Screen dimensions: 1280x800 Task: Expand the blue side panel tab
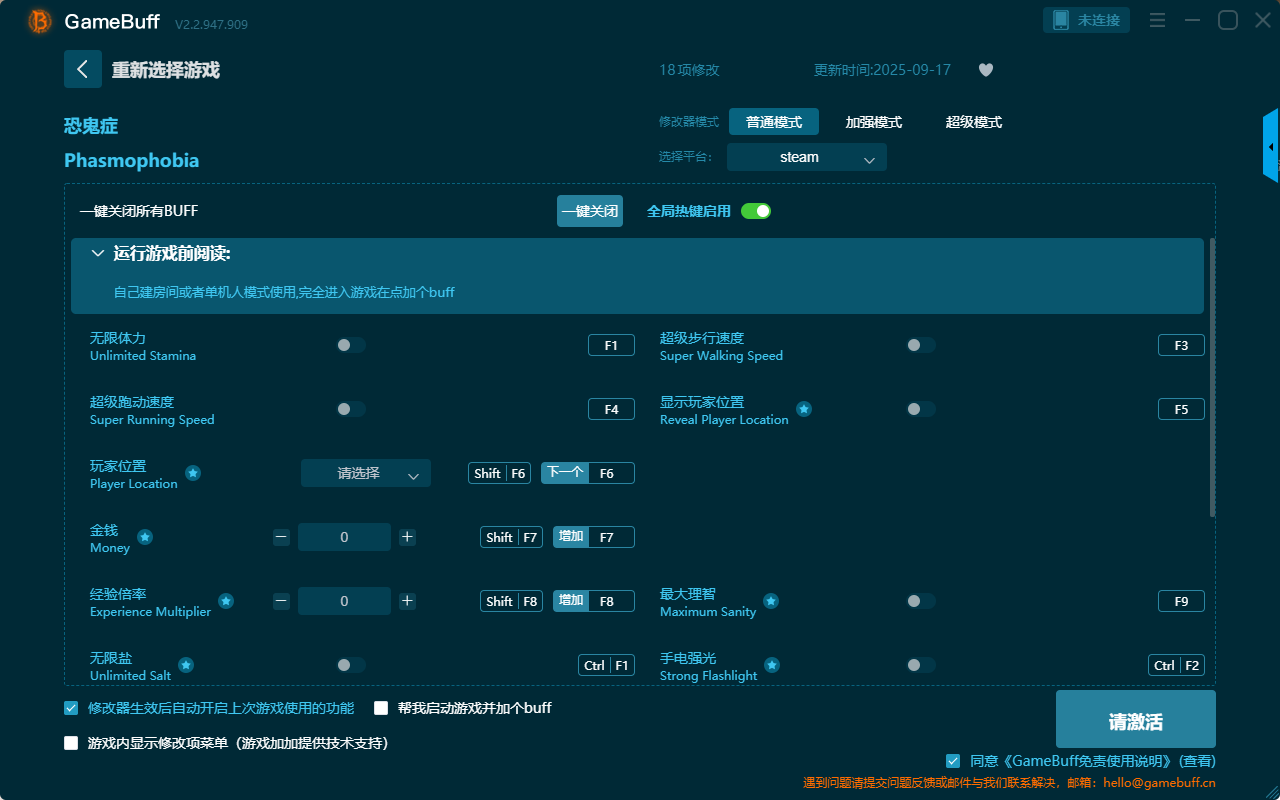click(x=1271, y=146)
